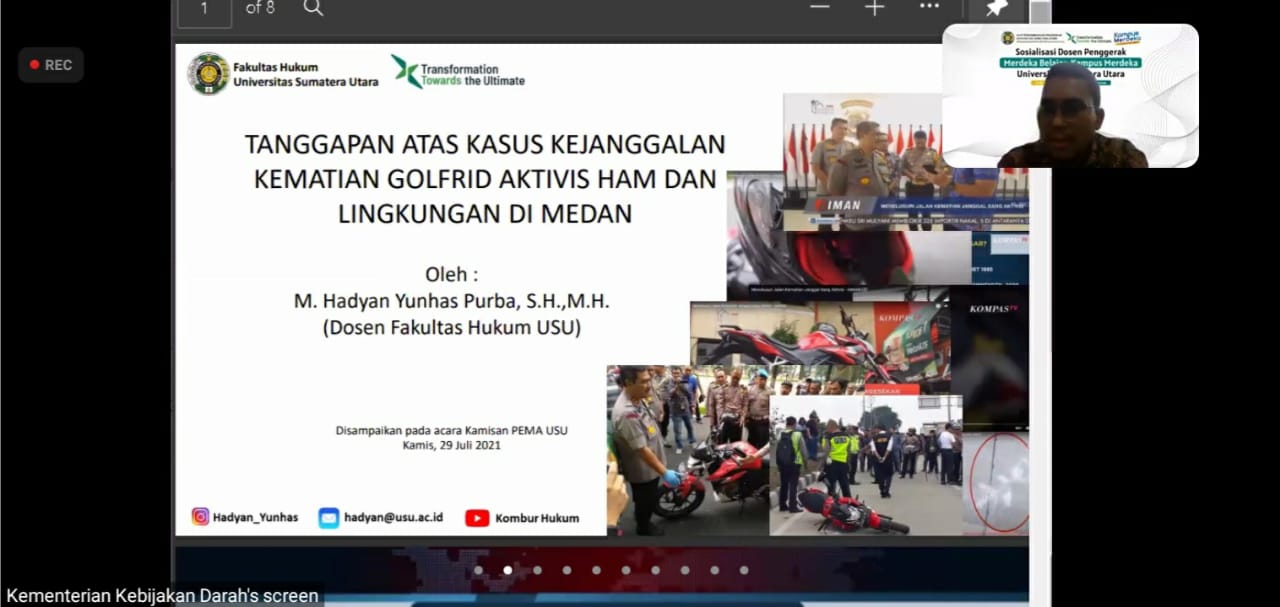
Task: Select the highlighted second carousel dot
Action: 507,570
